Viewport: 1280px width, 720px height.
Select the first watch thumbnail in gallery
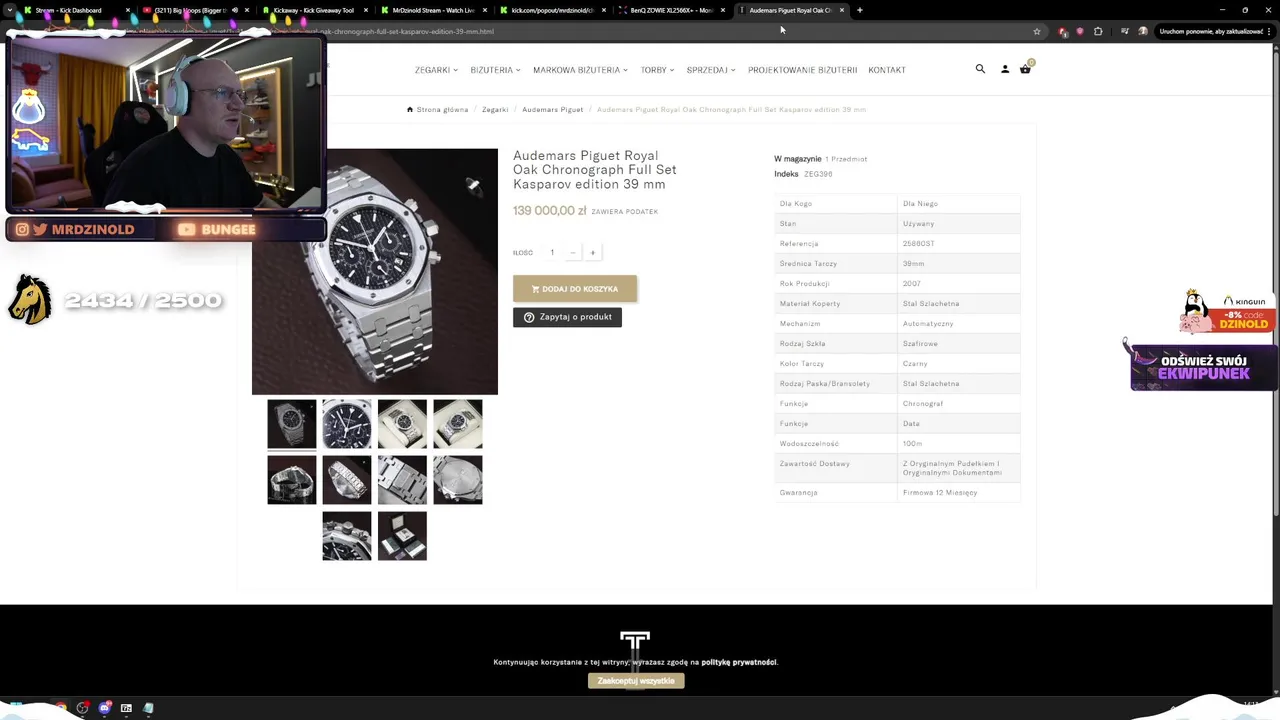292,424
